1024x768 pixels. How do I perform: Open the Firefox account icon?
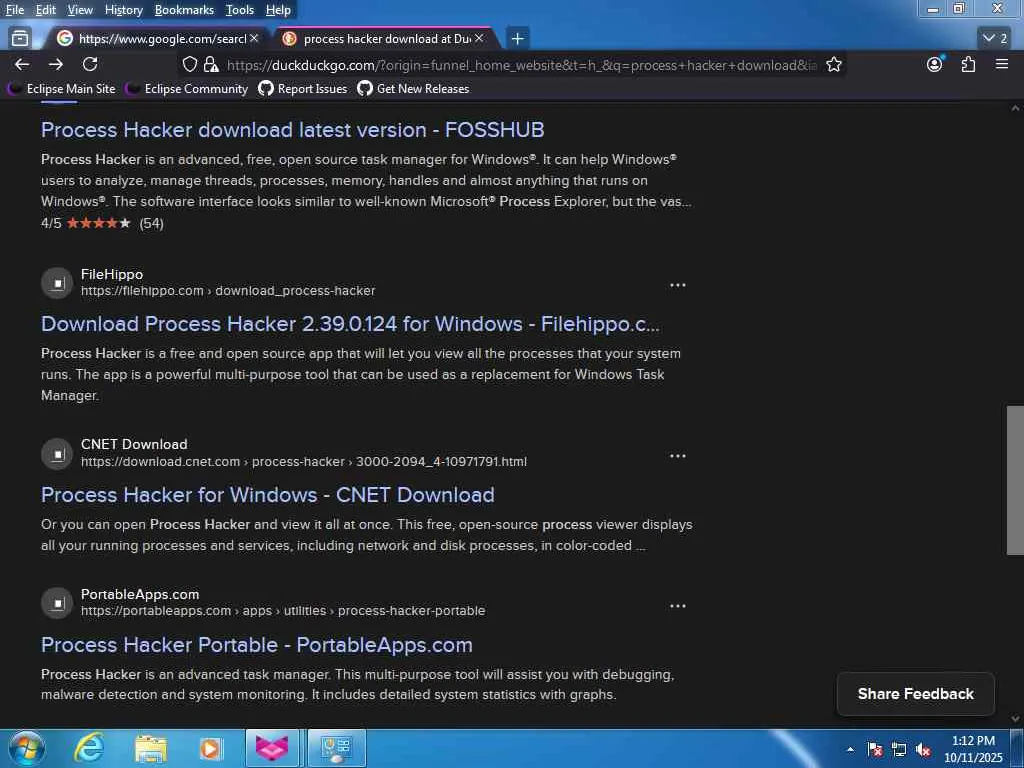[935, 65]
